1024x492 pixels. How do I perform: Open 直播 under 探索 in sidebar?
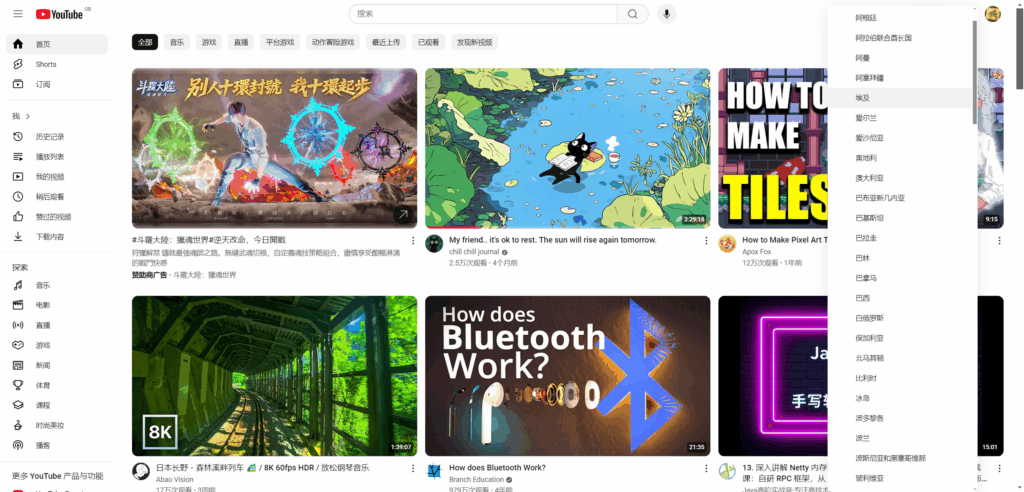point(57,325)
